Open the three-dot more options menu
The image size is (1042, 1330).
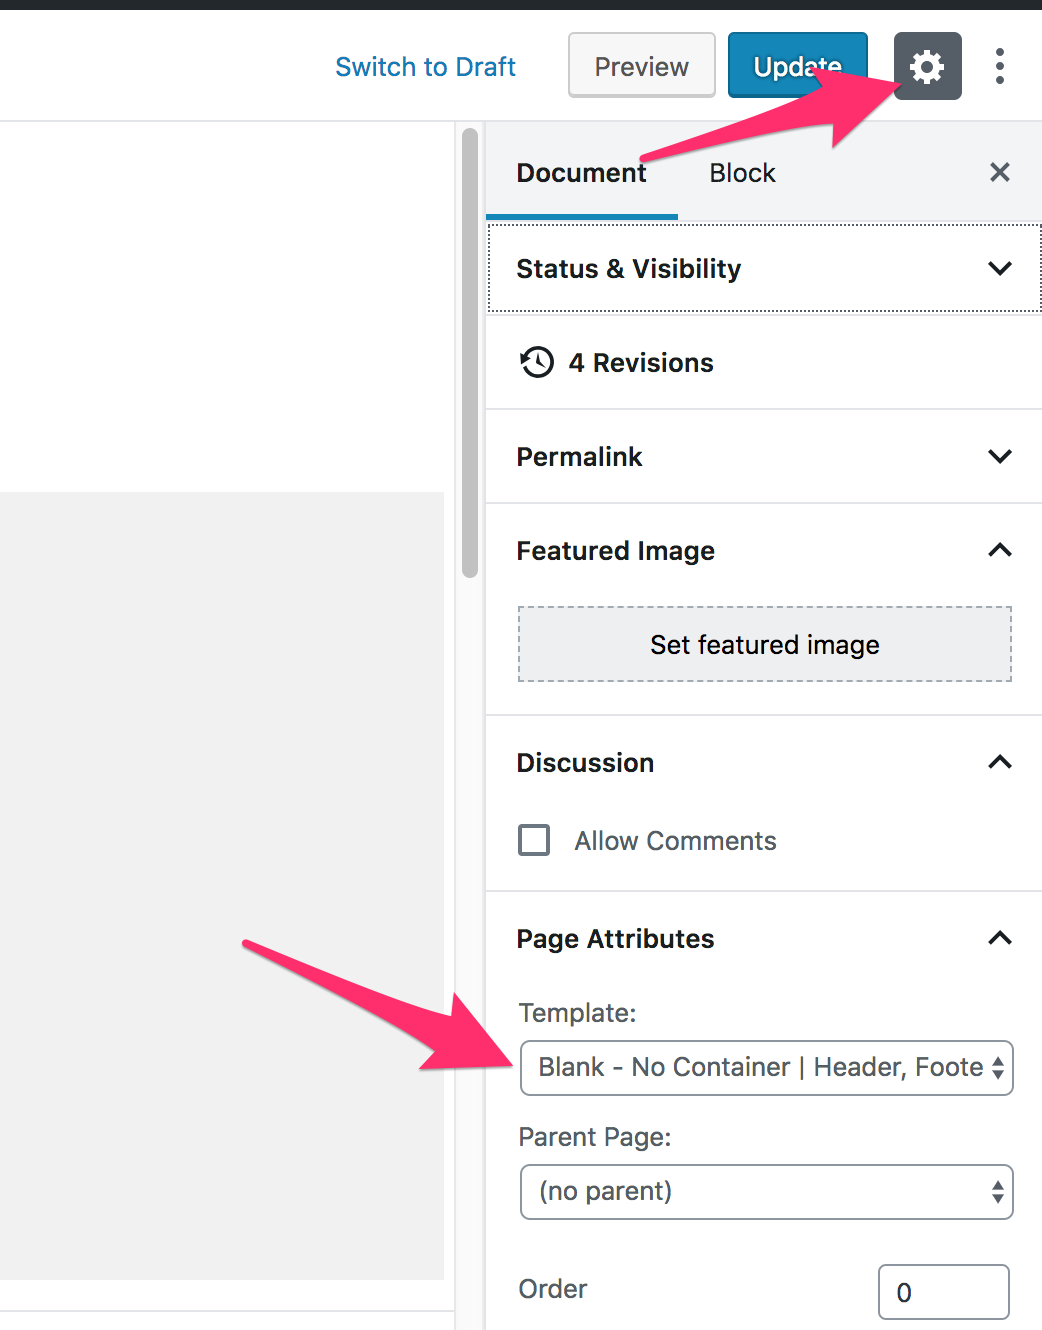999,67
